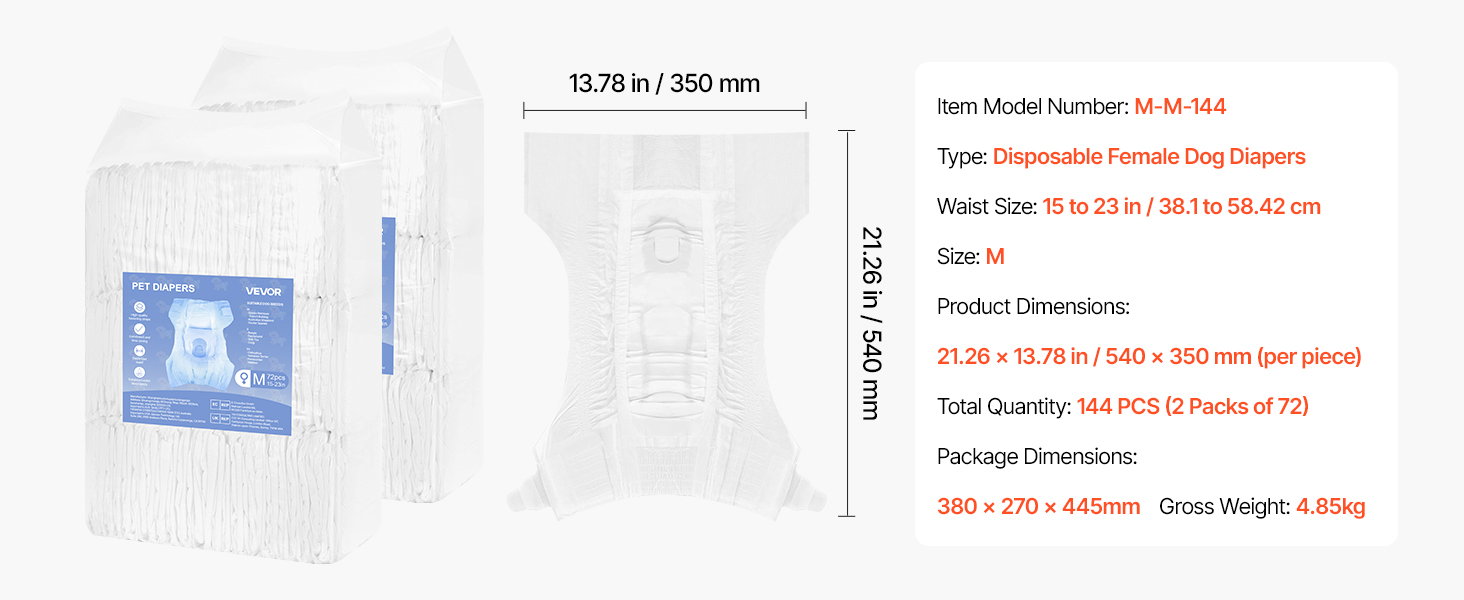Click the PET DIAPERS title on the package
The width and height of the screenshot is (1464, 600).
coord(163,288)
